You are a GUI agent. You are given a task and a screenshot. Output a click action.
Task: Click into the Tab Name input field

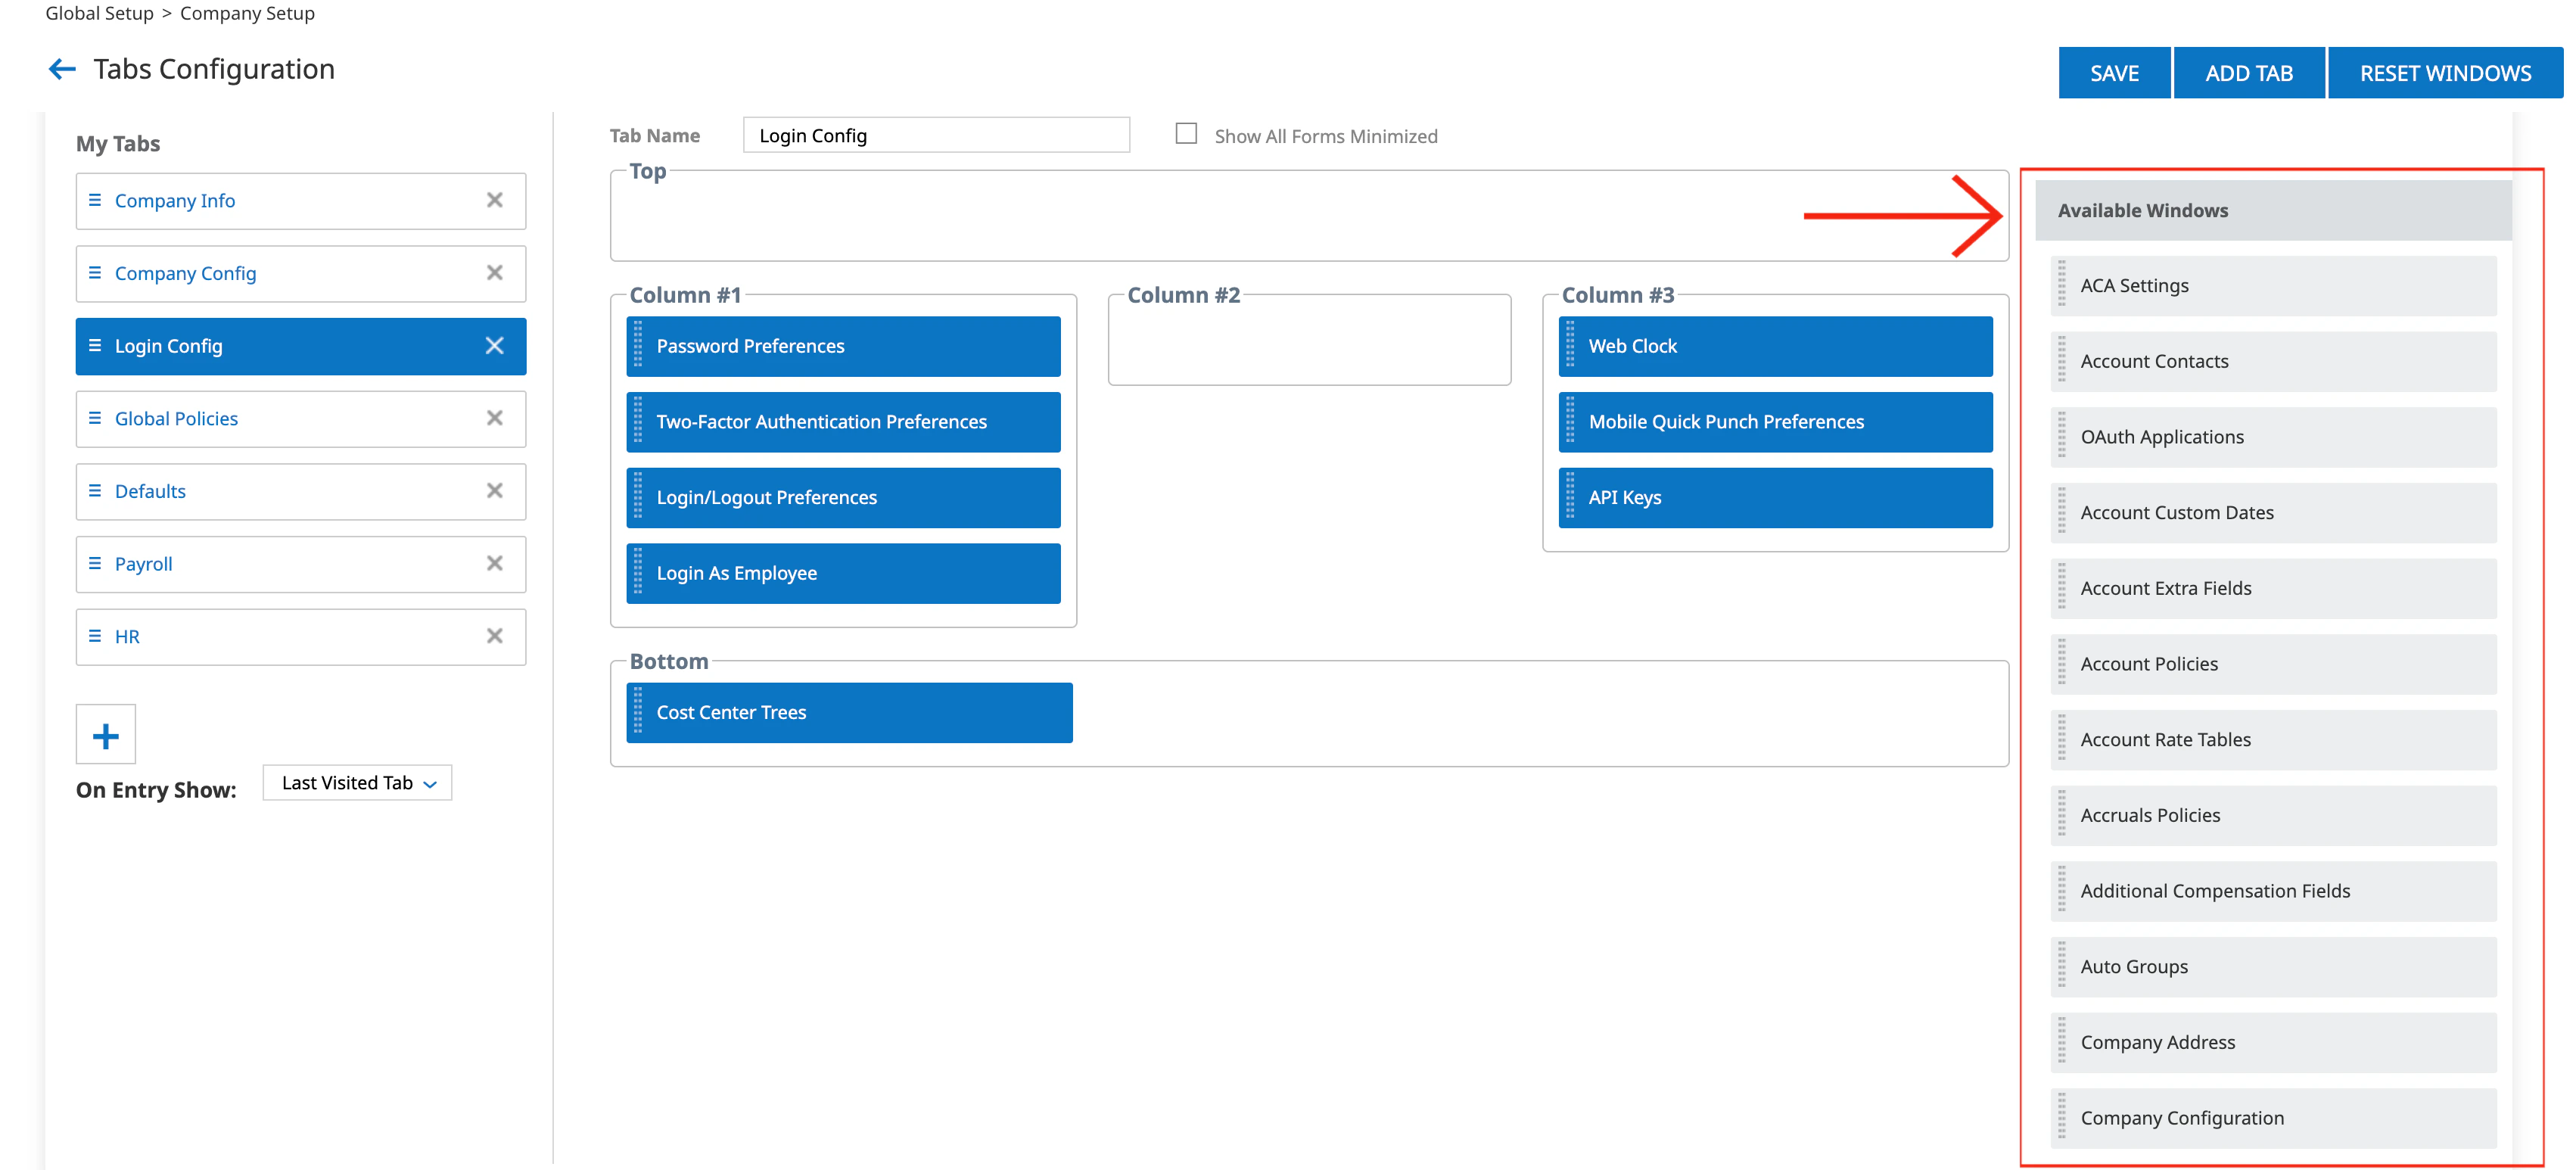click(936, 135)
